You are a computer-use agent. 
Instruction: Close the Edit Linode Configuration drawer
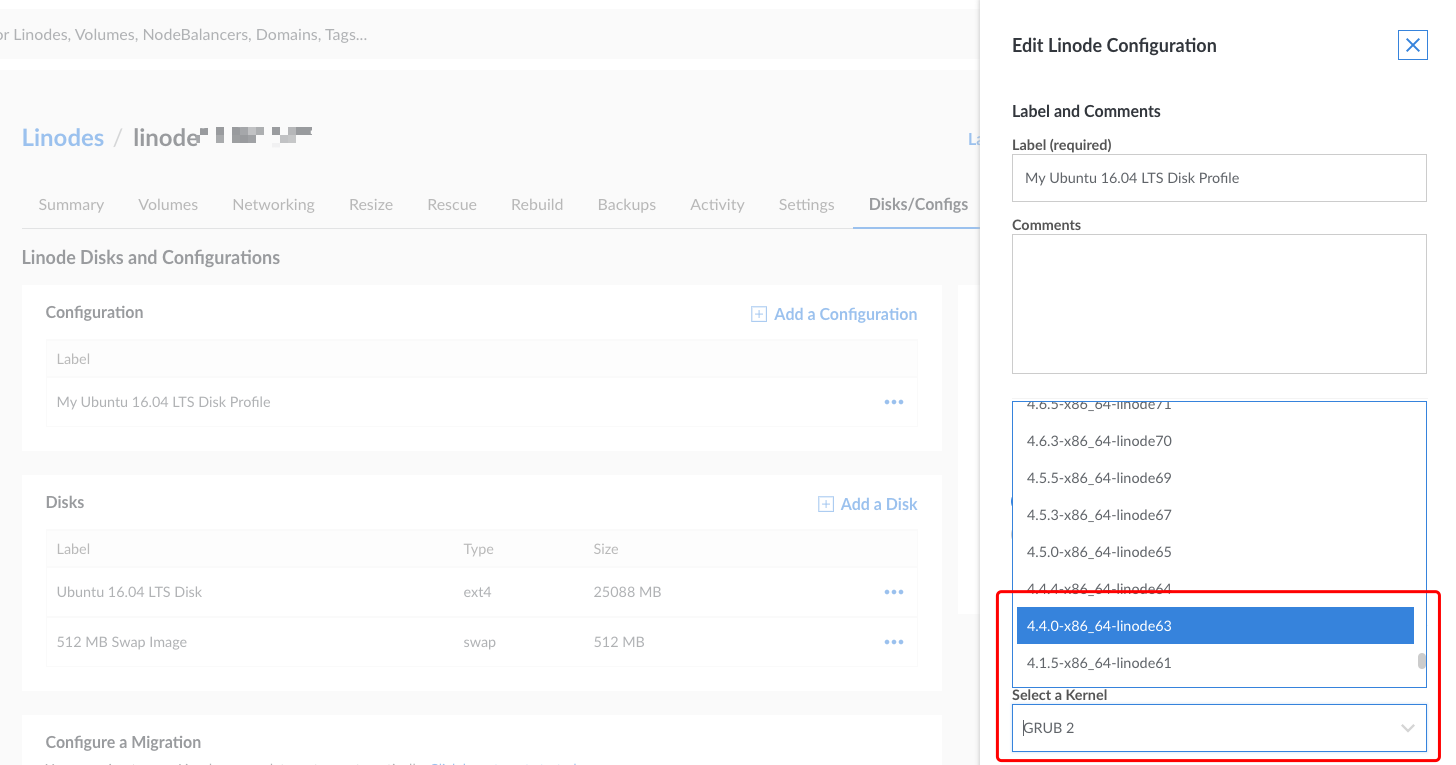[1412, 45]
